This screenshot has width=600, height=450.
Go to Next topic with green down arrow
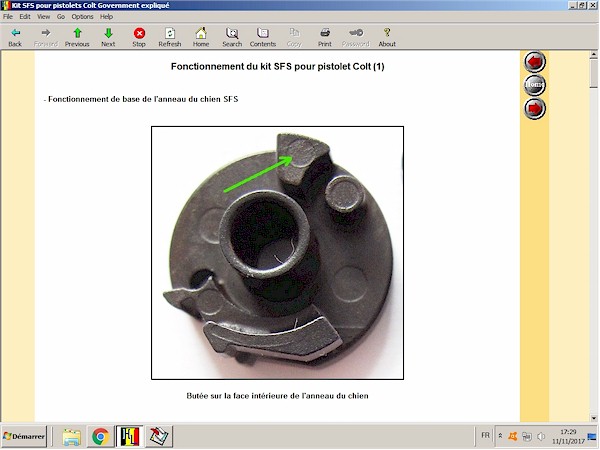click(108, 37)
